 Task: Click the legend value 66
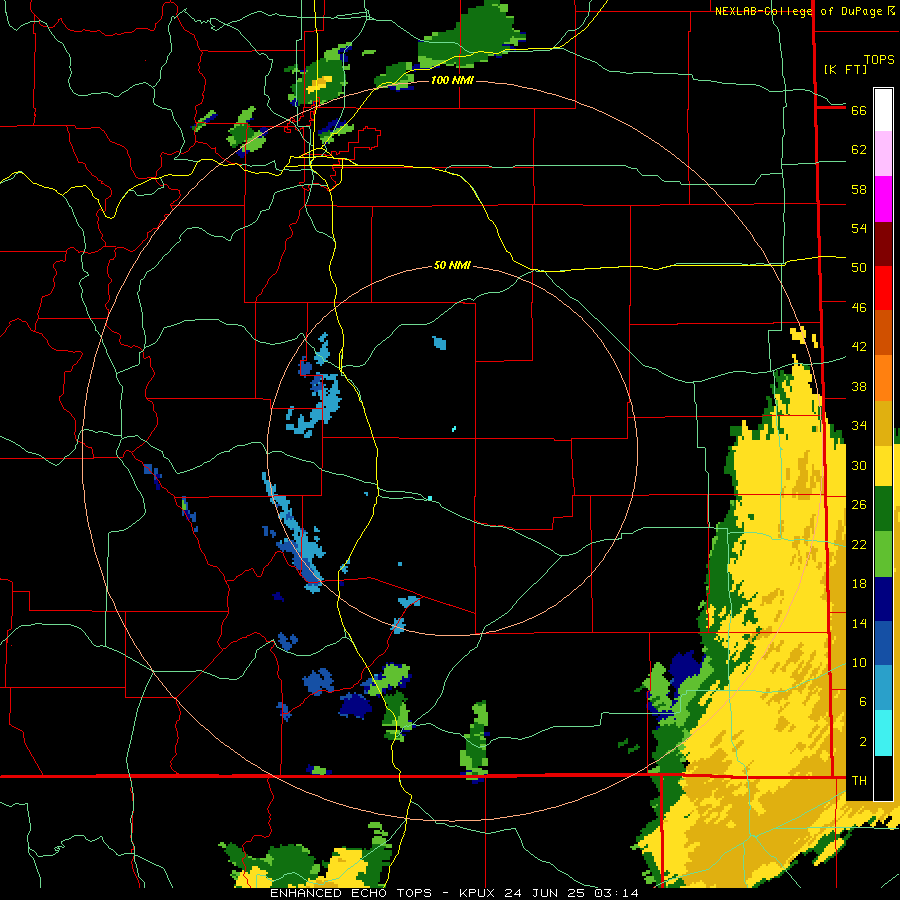coord(859,110)
